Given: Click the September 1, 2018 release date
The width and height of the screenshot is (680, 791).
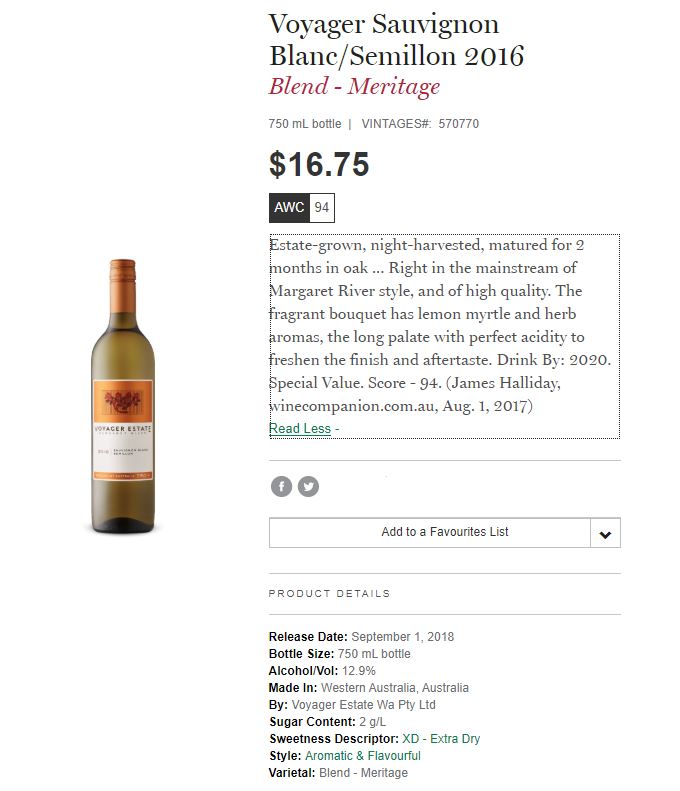Looking at the screenshot, I should [x=402, y=637].
